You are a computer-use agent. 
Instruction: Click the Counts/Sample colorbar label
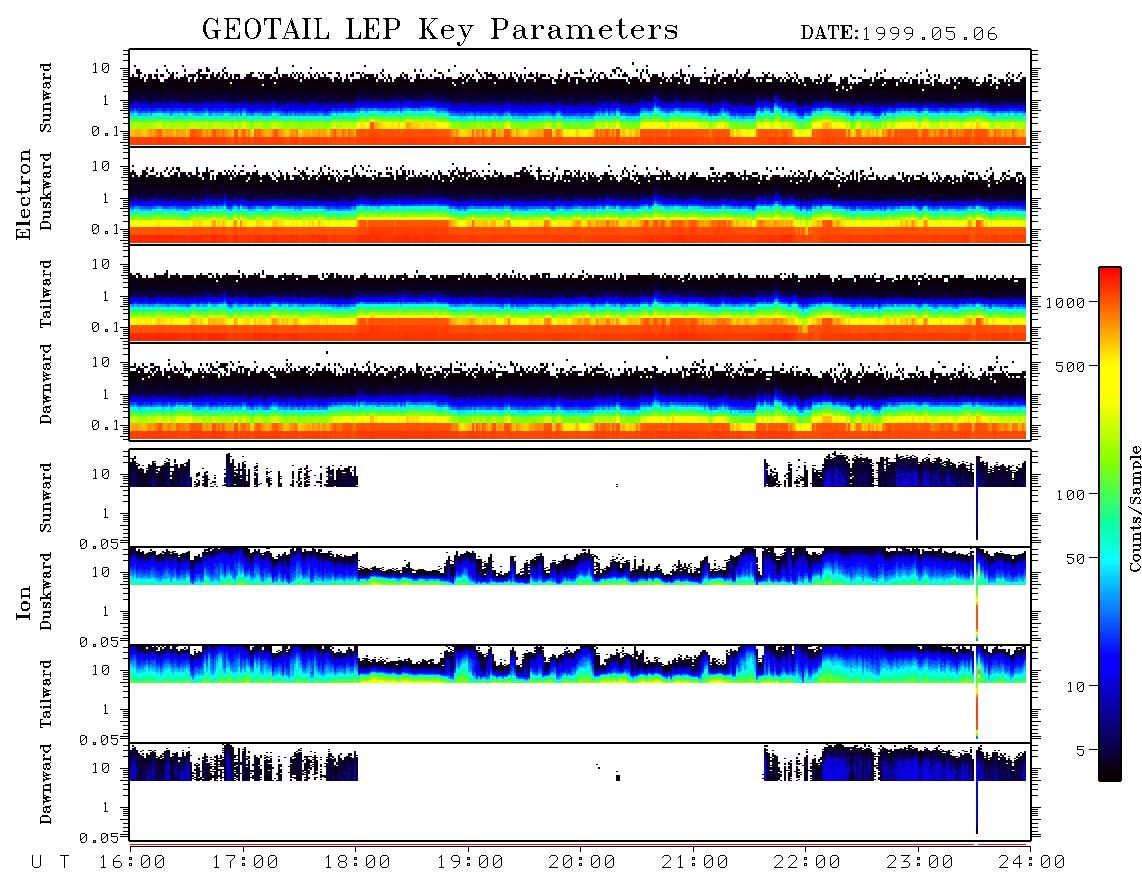[x=1135, y=508]
